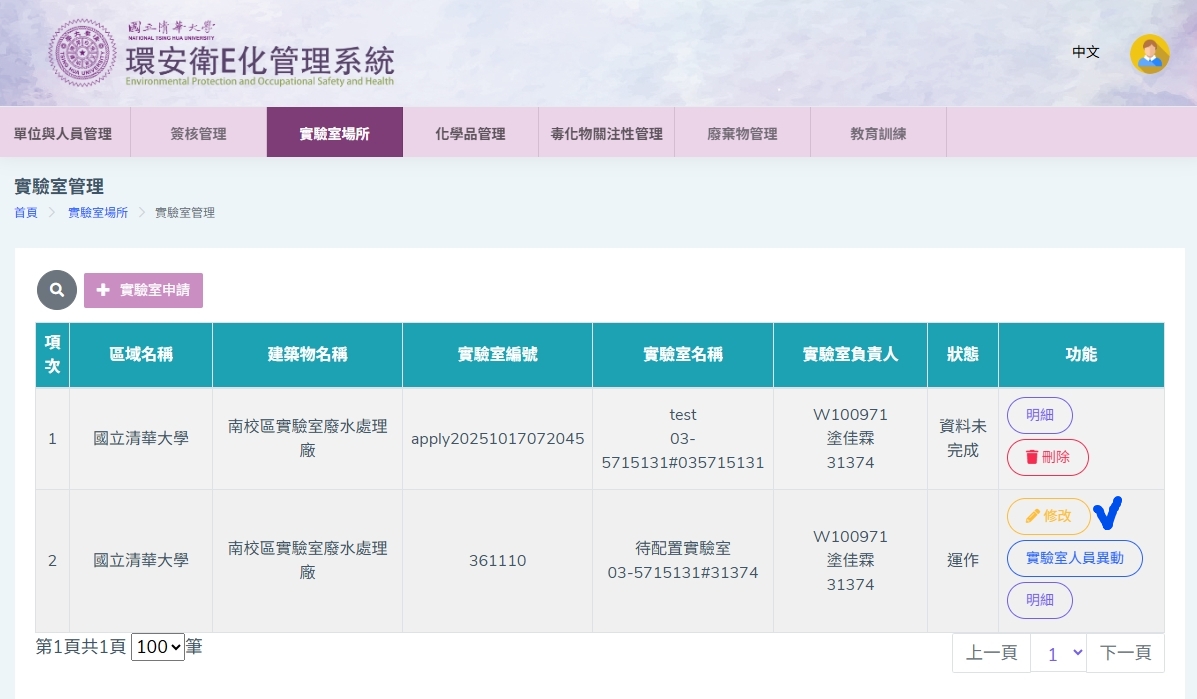
Task: Delete the test laboratory entry
Action: tap(1047, 457)
